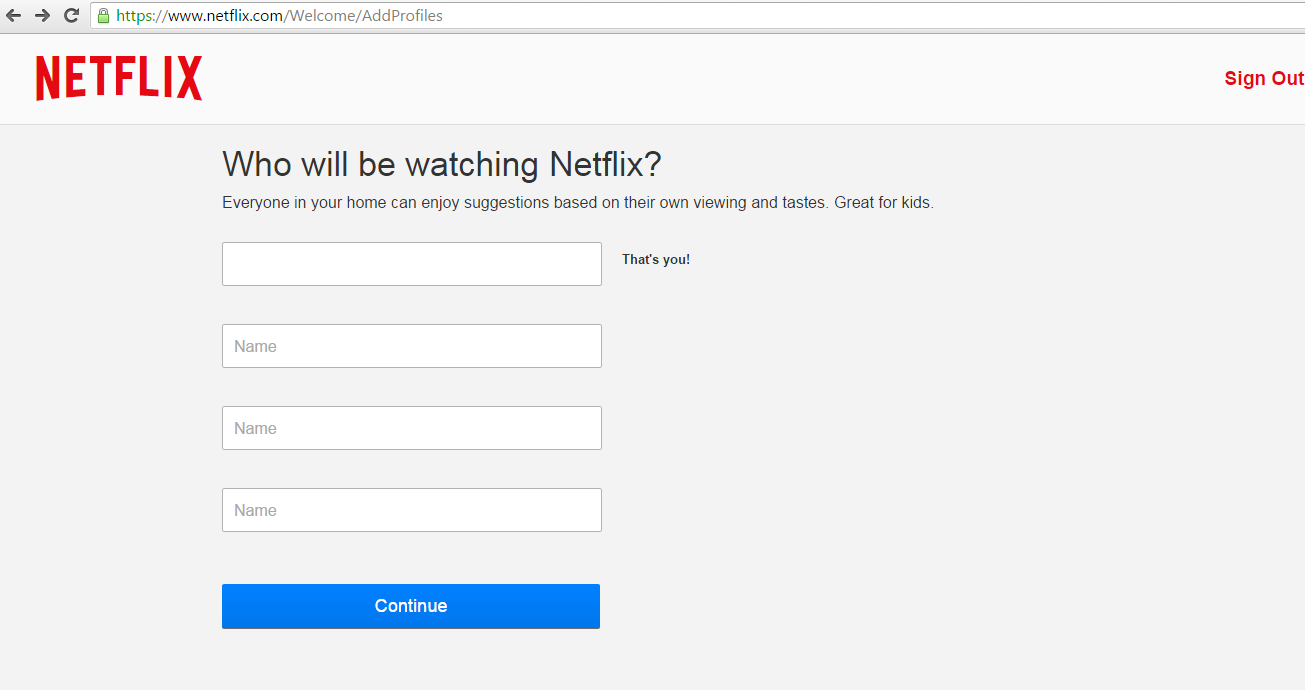The height and width of the screenshot is (690, 1305).
Task: Click the blue Continue button
Action: [411, 606]
